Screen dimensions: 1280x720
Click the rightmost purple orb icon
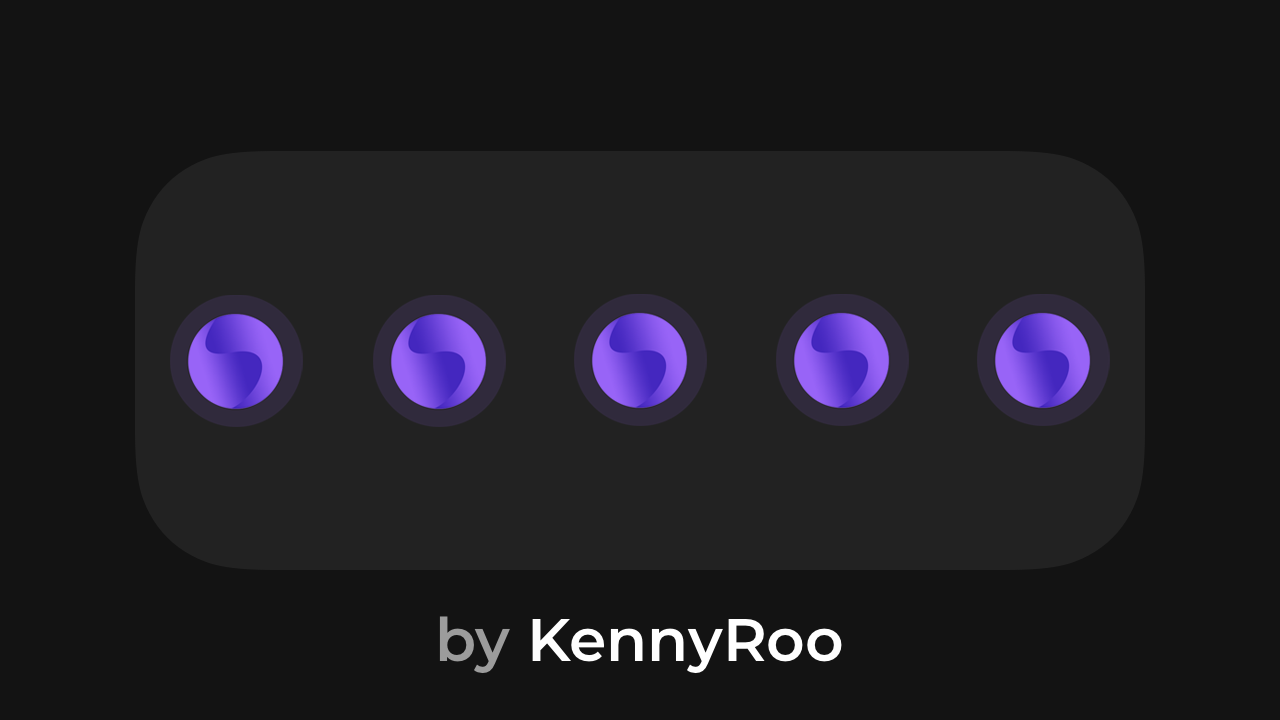point(1043,361)
